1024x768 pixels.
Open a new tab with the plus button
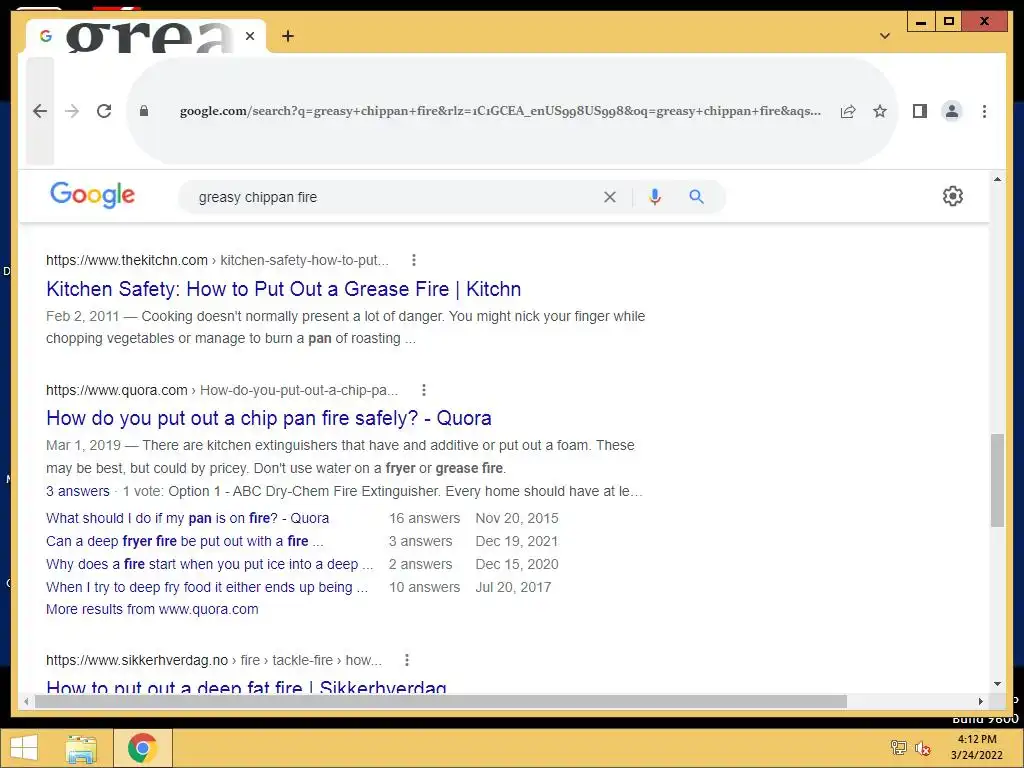point(288,36)
